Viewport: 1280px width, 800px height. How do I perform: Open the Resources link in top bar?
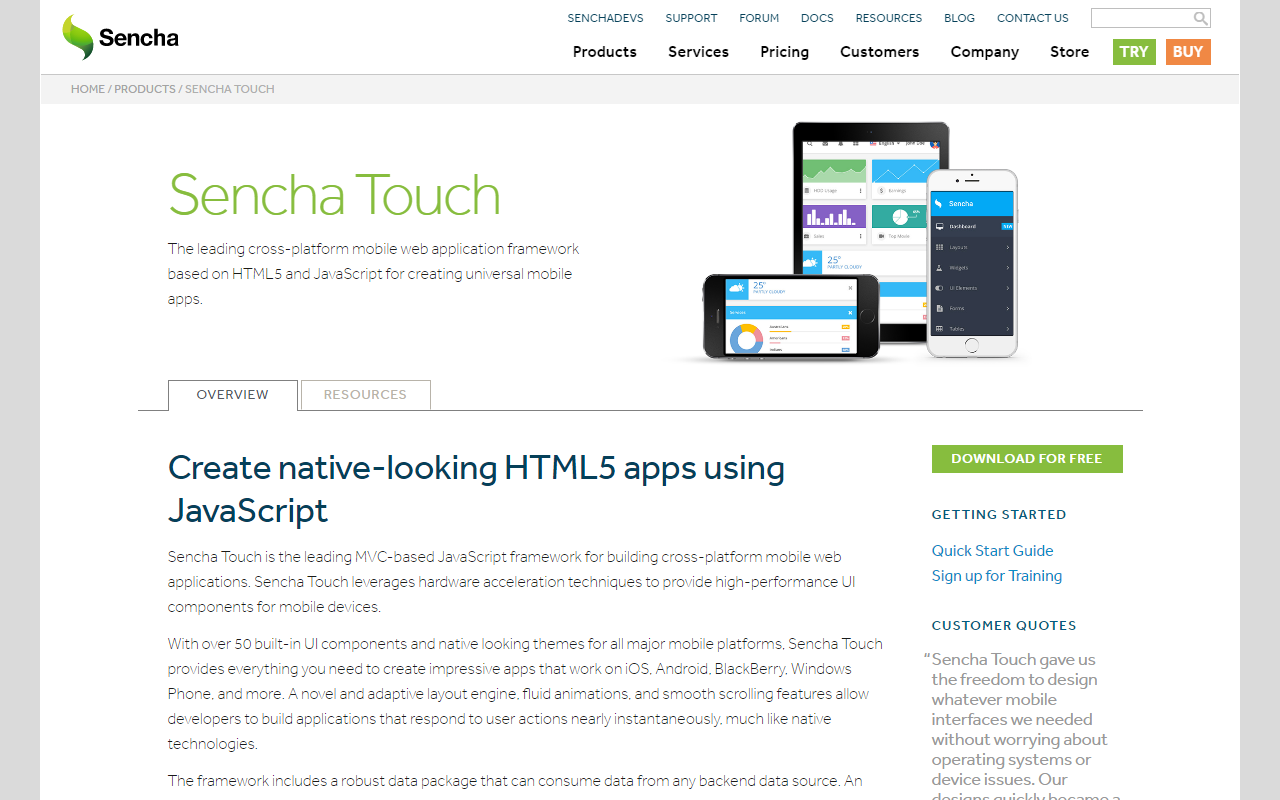click(x=889, y=18)
